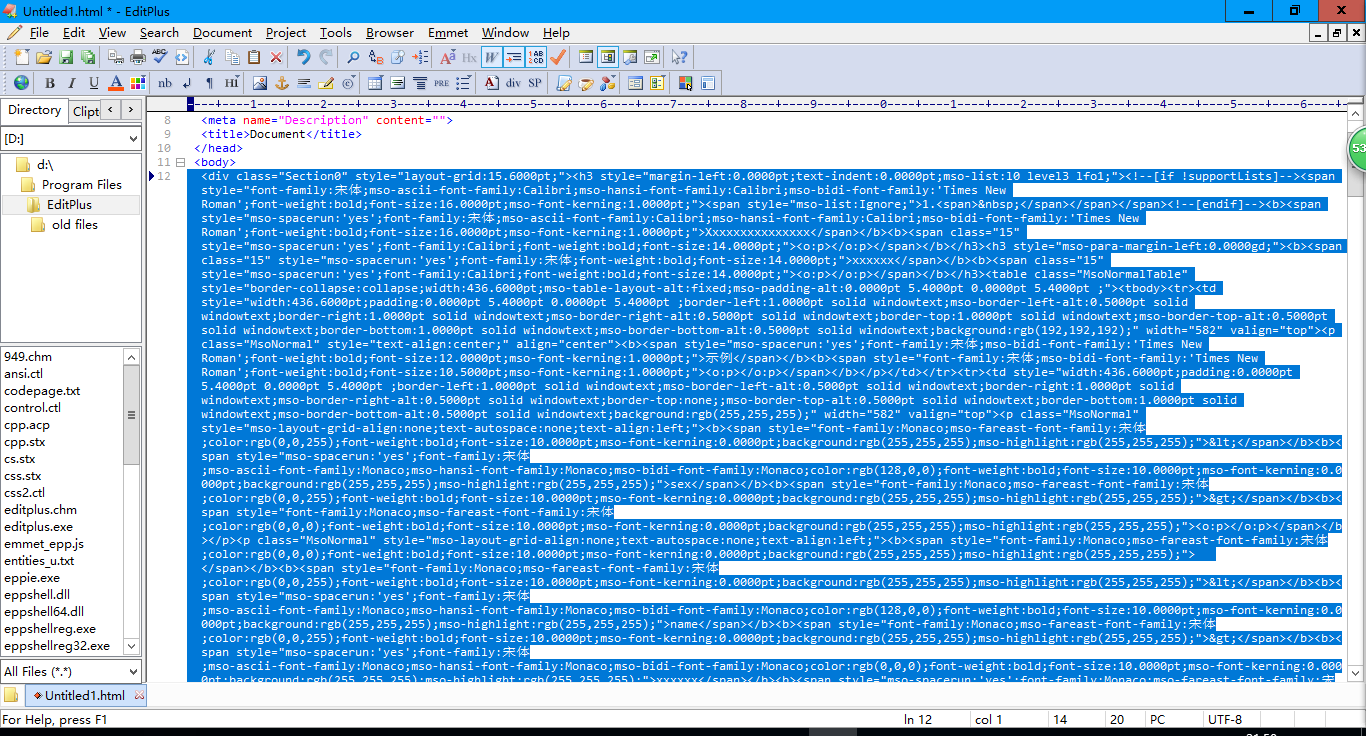Run the ABC spell check icon

point(159,57)
